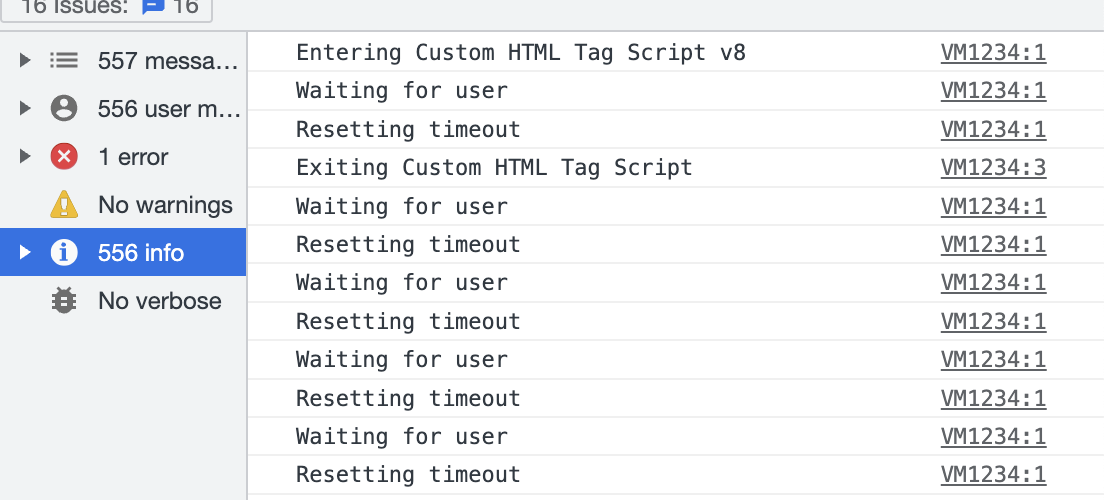Open VM1234:1 link beside first Waiting for user
The width and height of the screenshot is (1104, 500).
click(993, 91)
